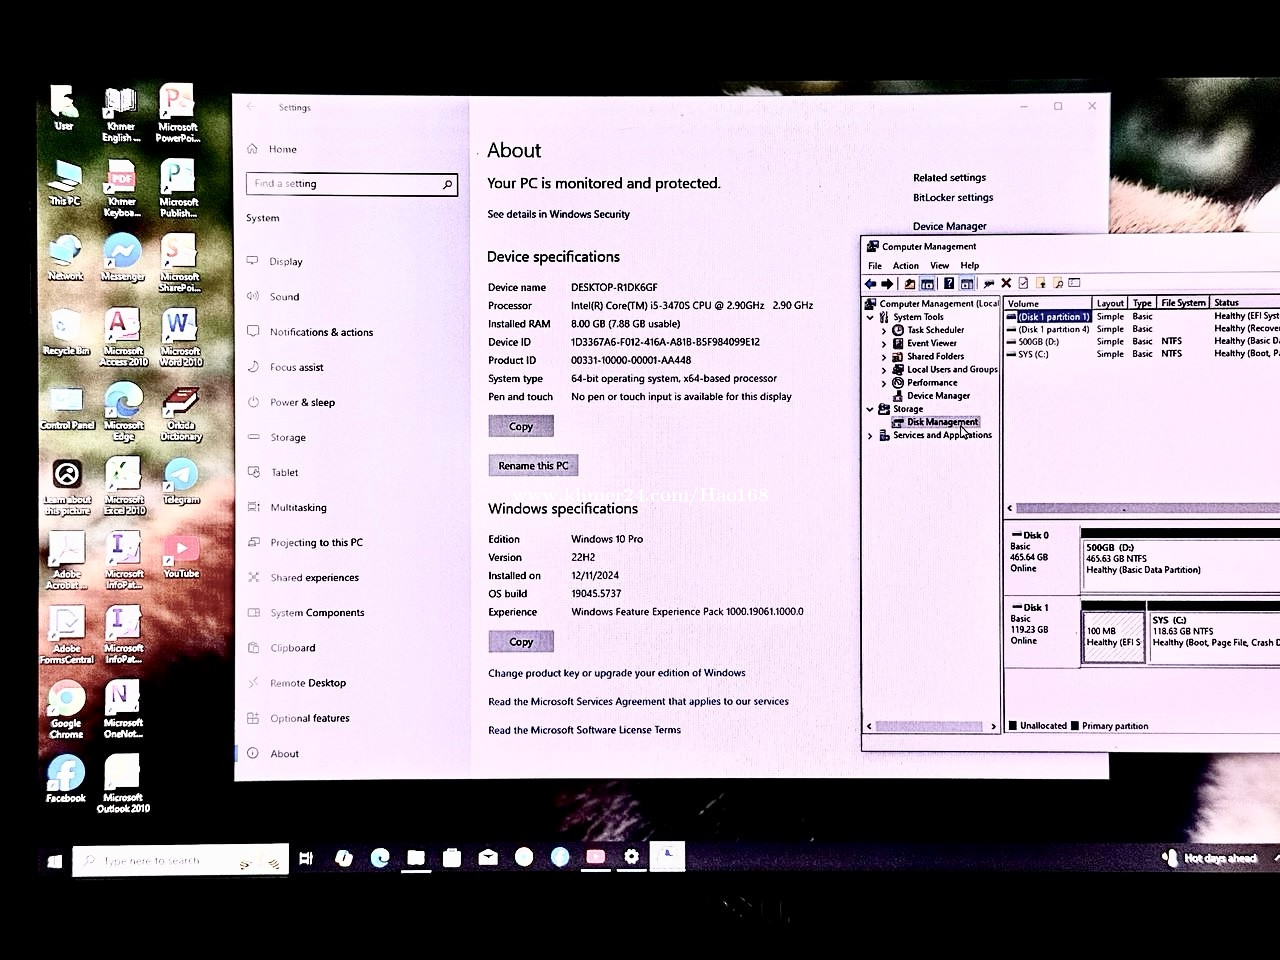
Task: Click Up one level folder toolbar icon
Action: point(909,284)
